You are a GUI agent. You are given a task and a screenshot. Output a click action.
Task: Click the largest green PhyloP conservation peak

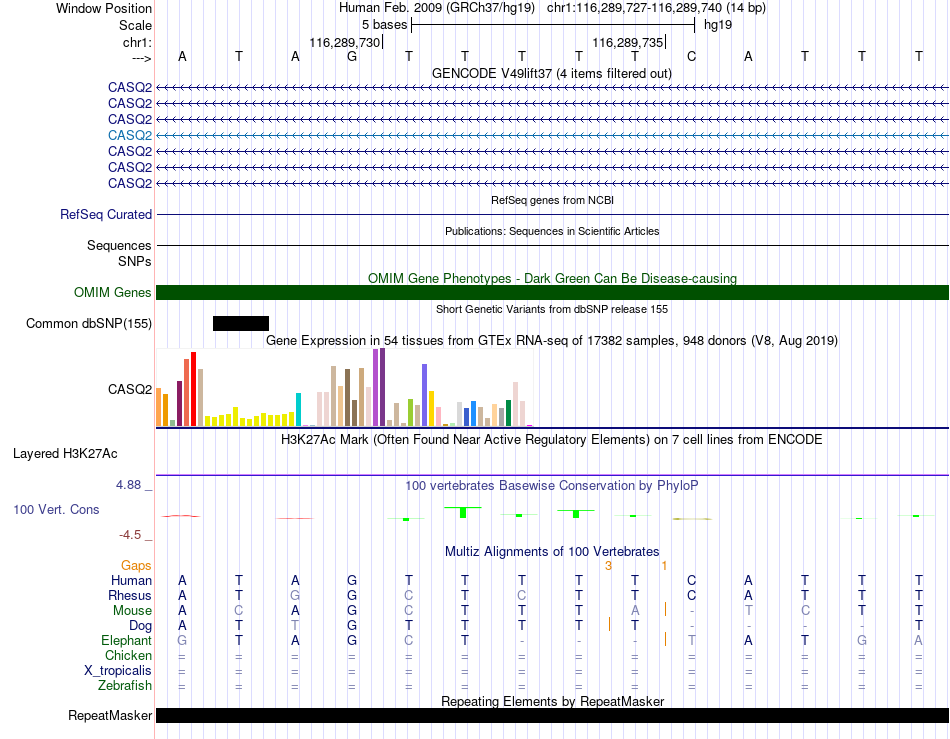463,512
